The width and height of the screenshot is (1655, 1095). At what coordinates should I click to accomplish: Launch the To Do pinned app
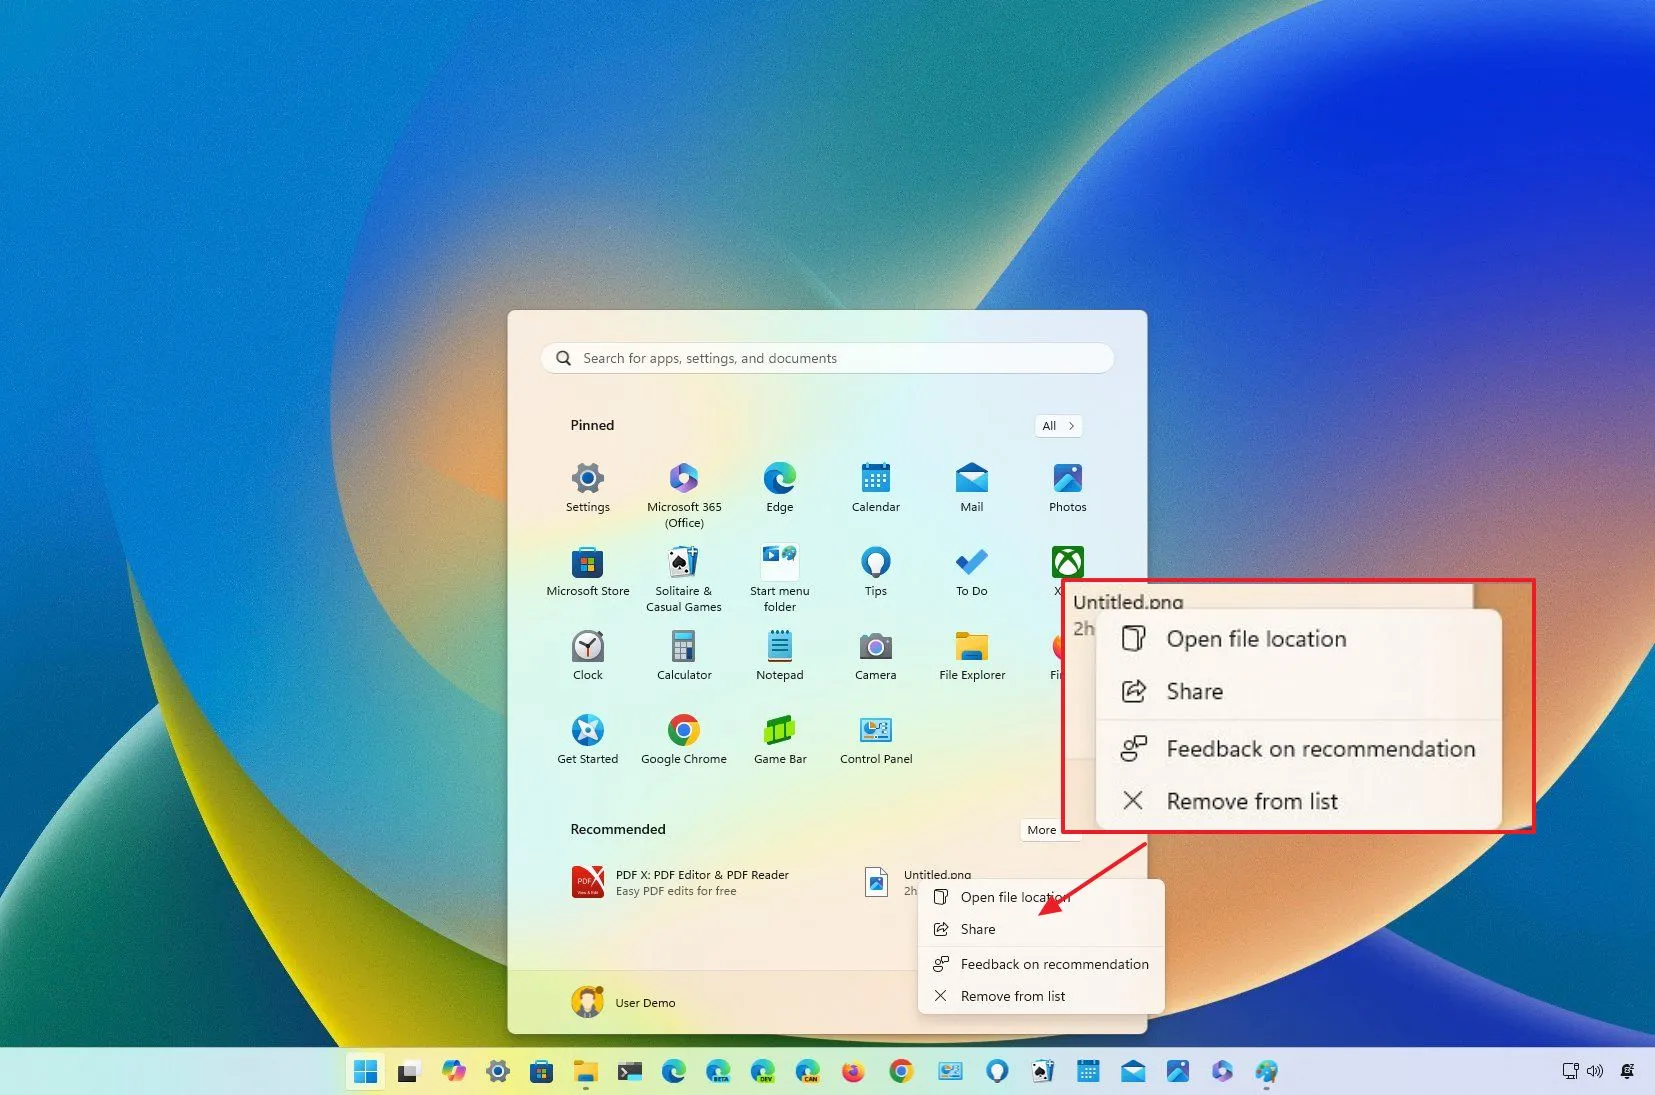(x=972, y=572)
